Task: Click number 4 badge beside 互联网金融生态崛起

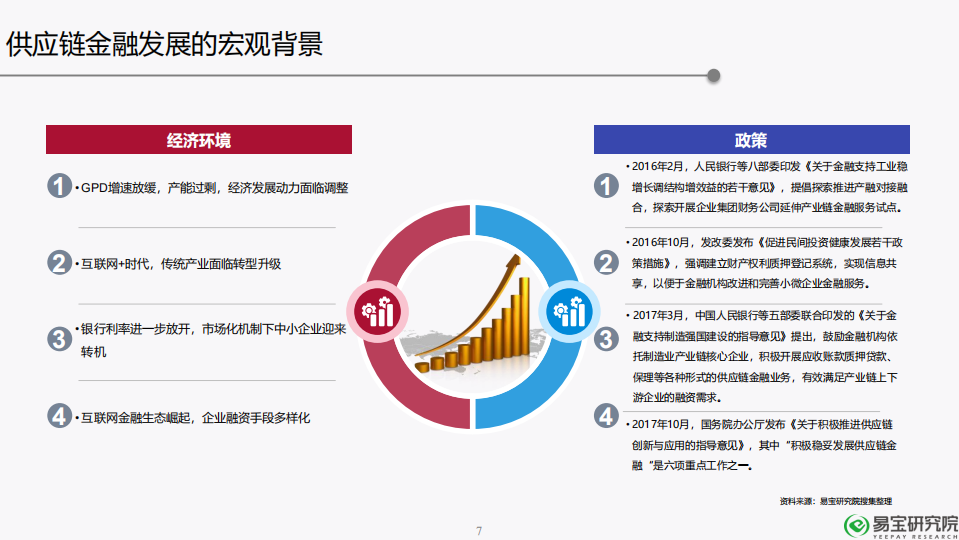Action: pos(59,416)
